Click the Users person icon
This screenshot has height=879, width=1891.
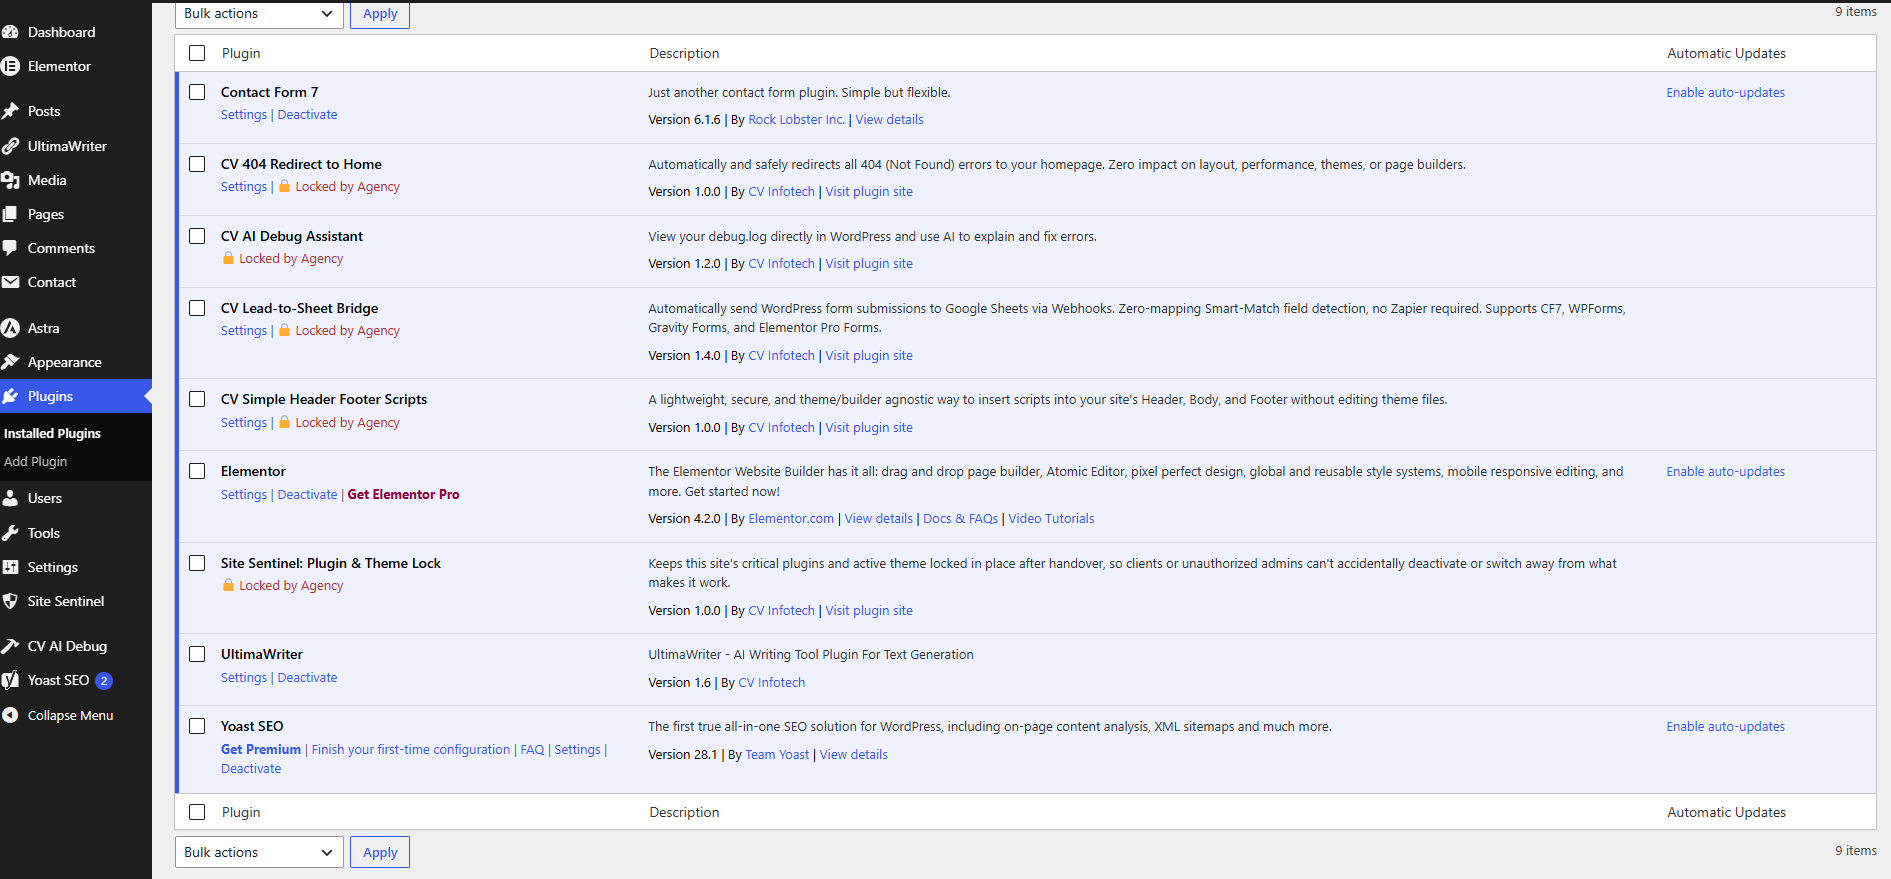click(11, 498)
